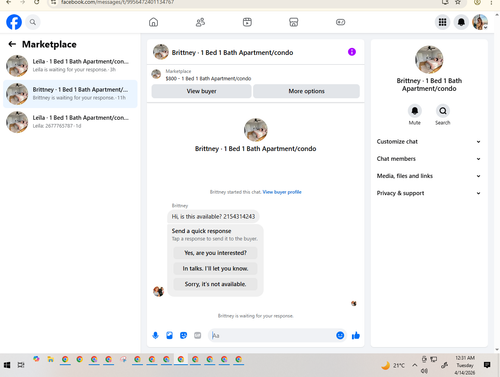Open the View buyer profile link

(x=282, y=192)
